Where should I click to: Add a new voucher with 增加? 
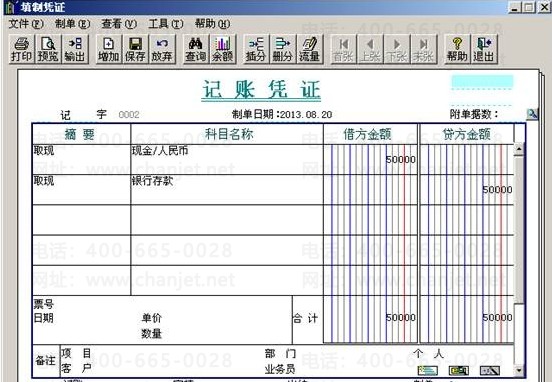(x=108, y=49)
